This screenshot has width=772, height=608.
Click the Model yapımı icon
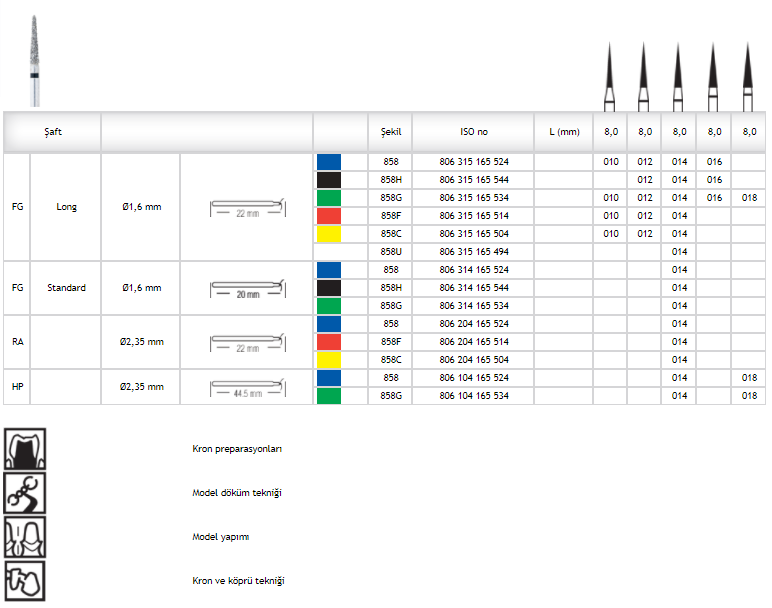click(x=24, y=537)
